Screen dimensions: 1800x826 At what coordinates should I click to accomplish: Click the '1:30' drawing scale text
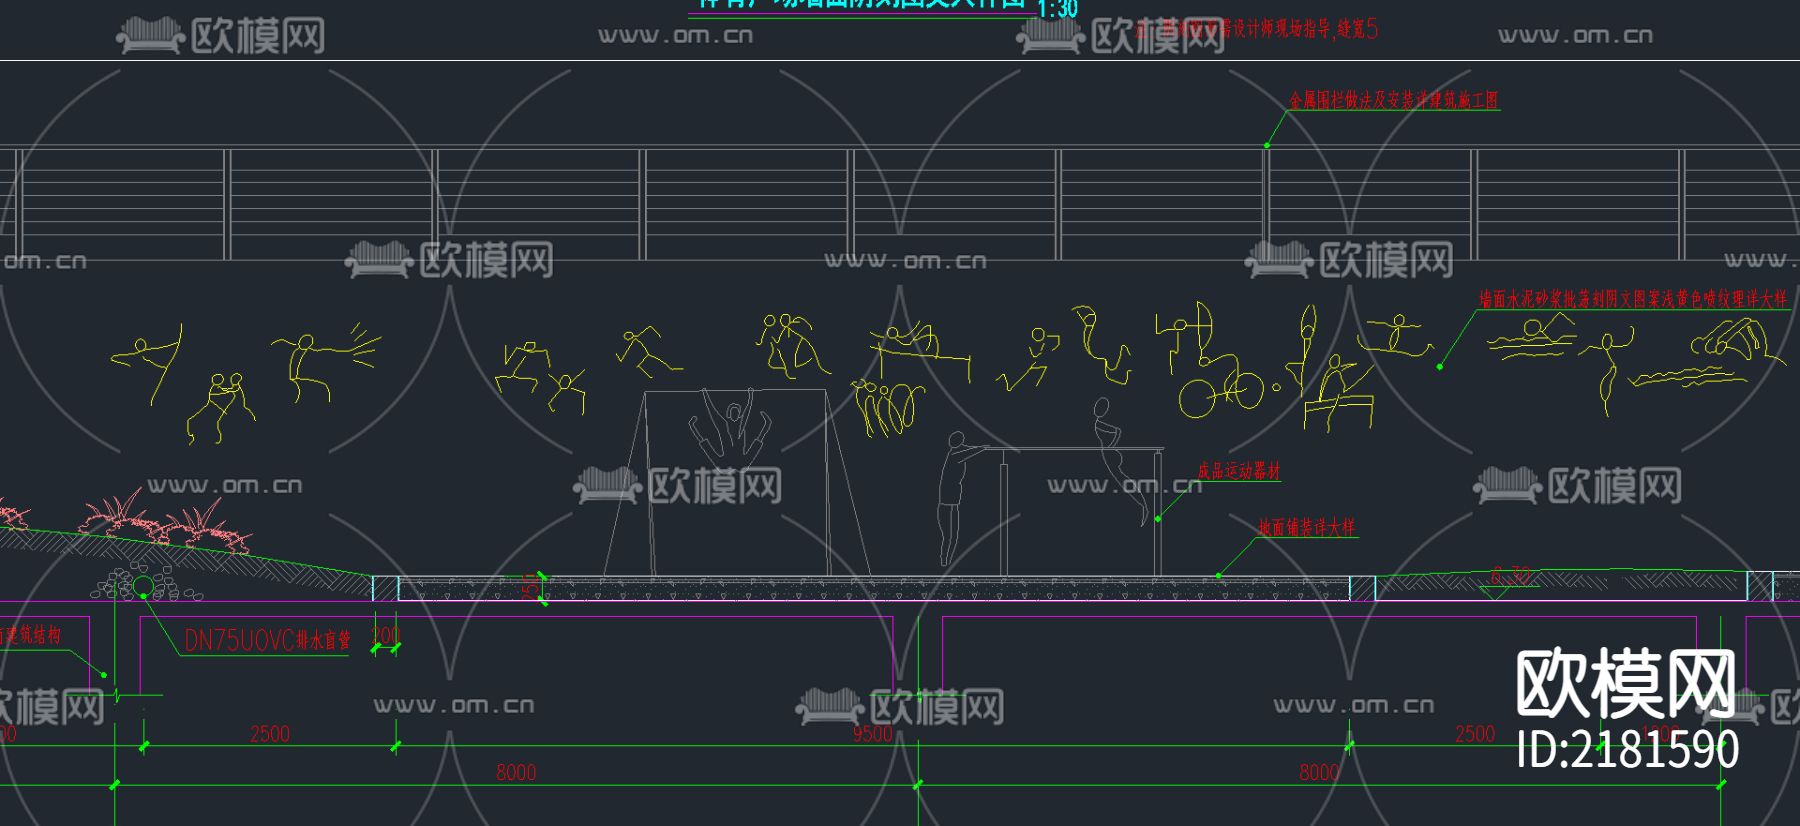pos(1057,9)
